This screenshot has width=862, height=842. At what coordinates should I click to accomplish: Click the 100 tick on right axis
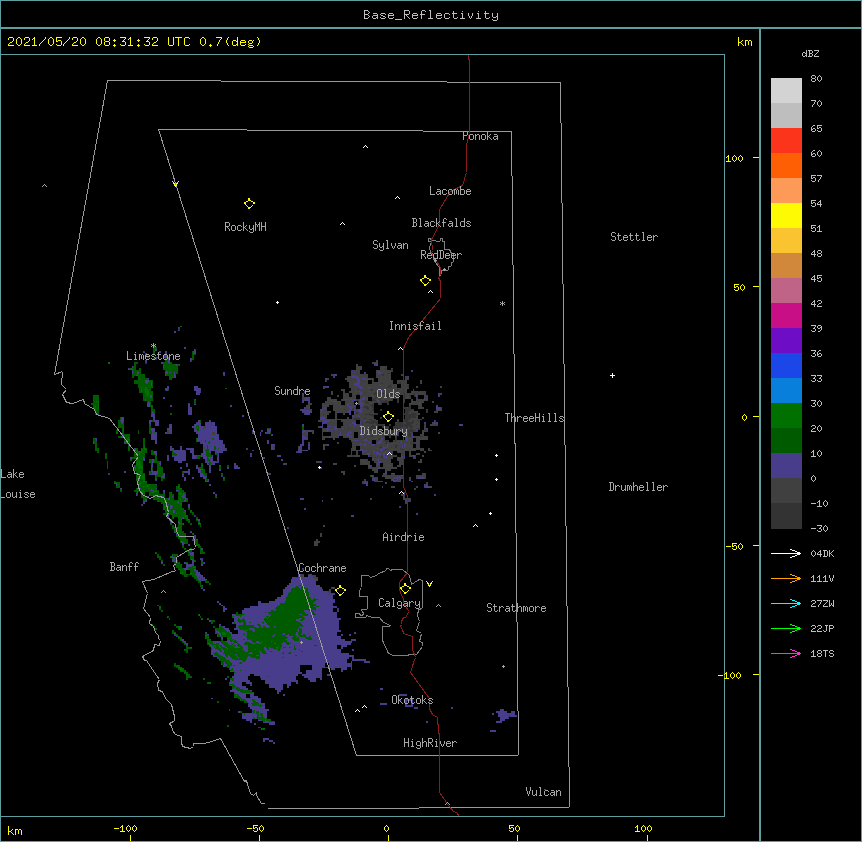(734, 158)
